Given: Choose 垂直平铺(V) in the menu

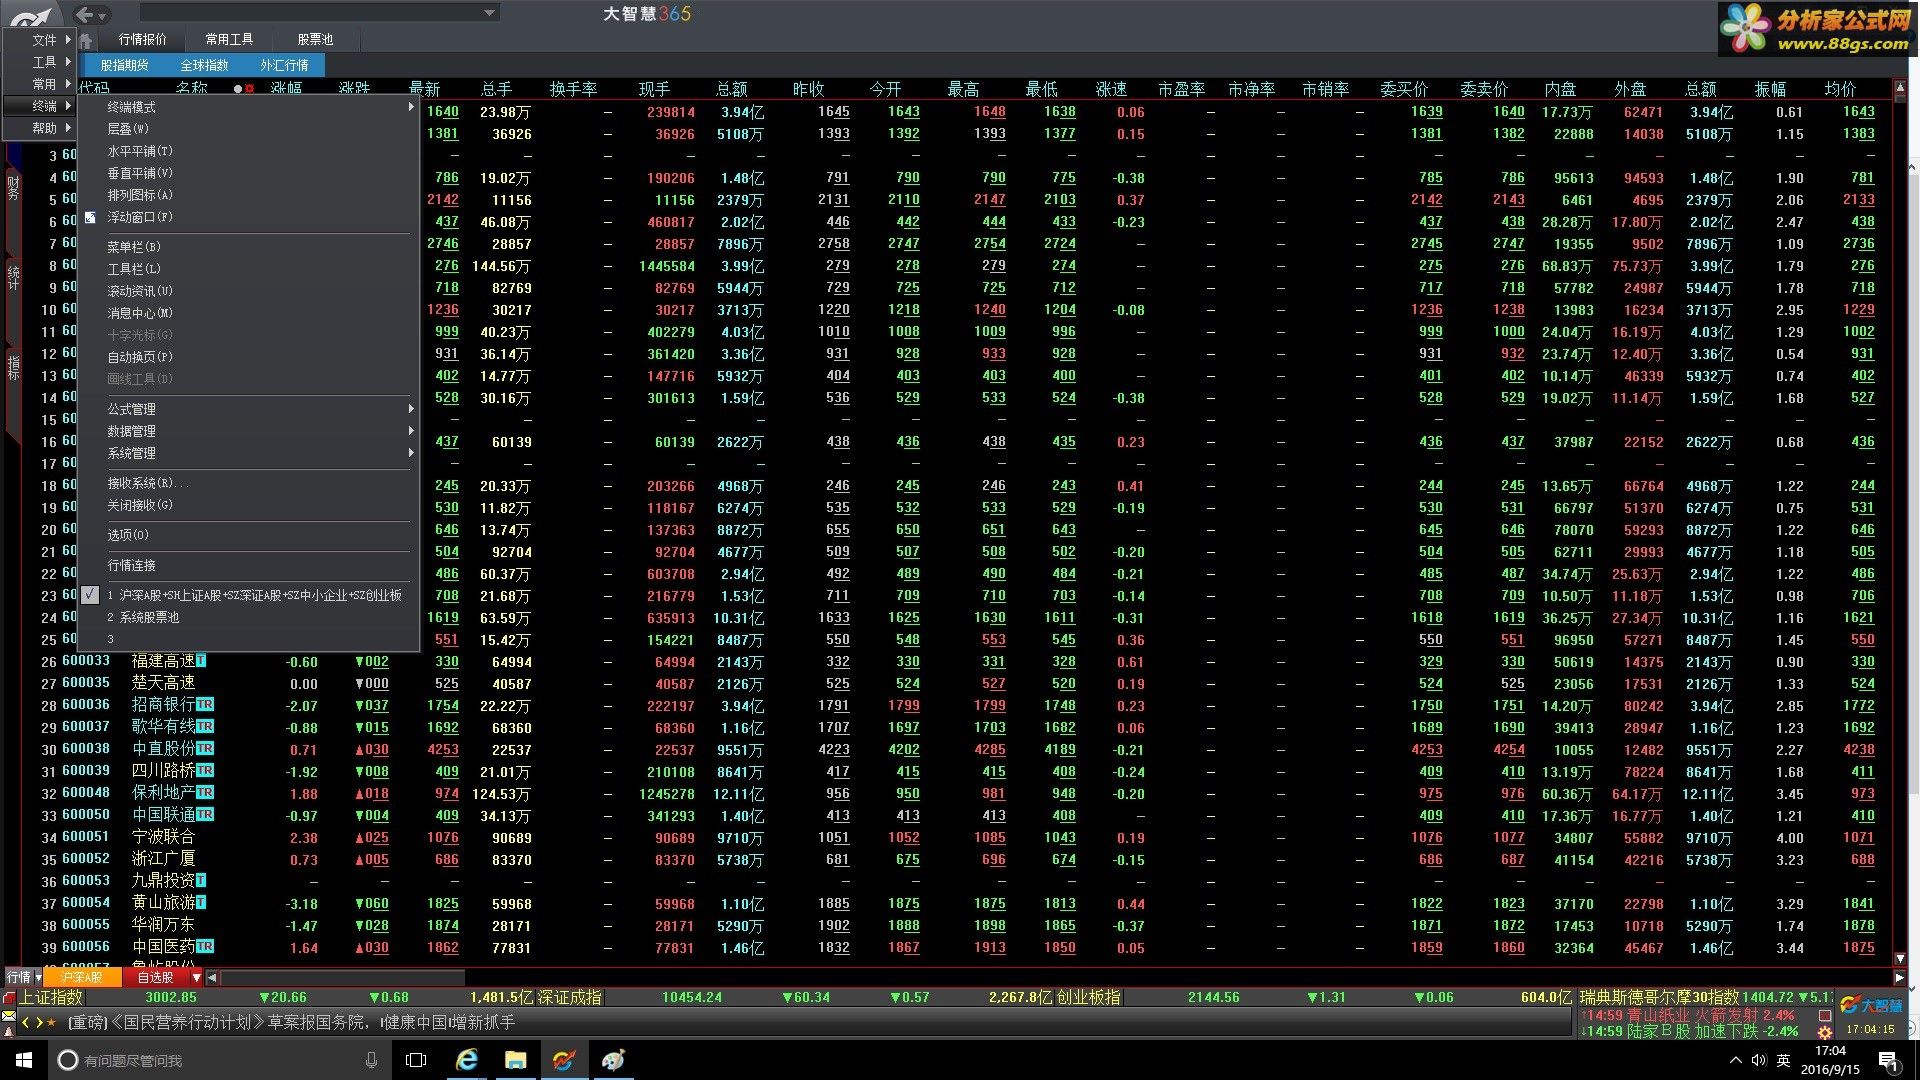Looking at the screenshot, I should tap(248, 173).
